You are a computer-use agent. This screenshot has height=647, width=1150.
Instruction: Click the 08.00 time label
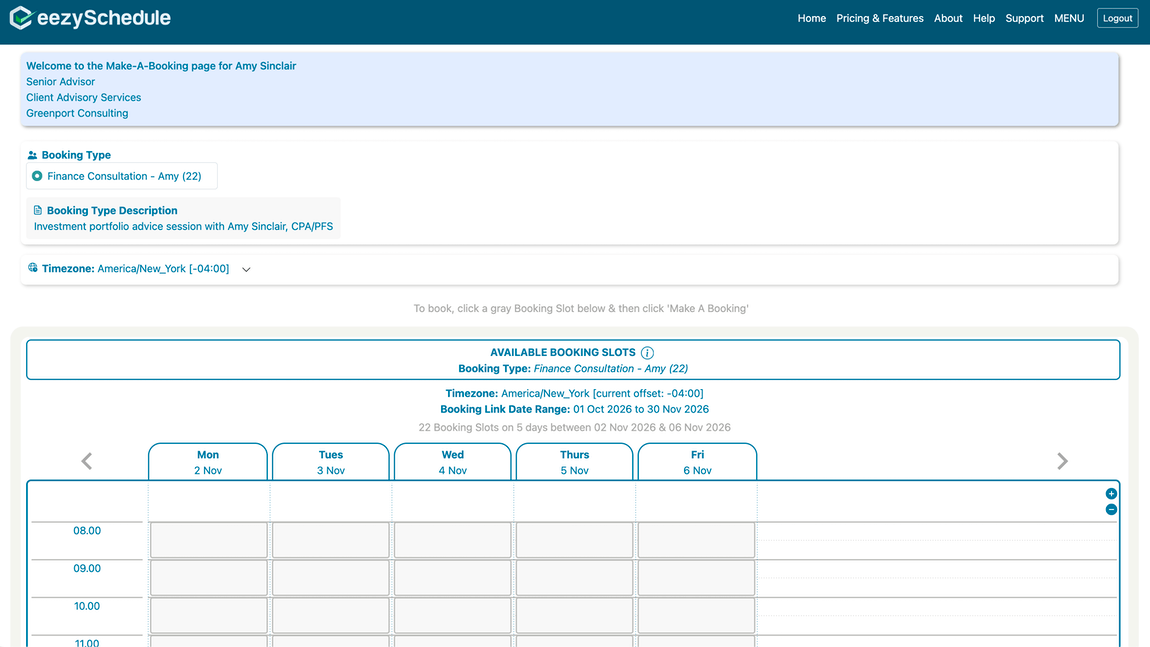[x=87, y=530]
